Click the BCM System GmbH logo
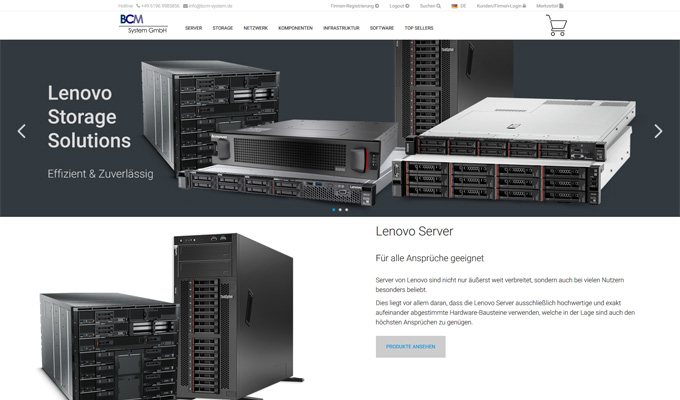This screenshot has height=400, width=680. (x=143, y=24)
